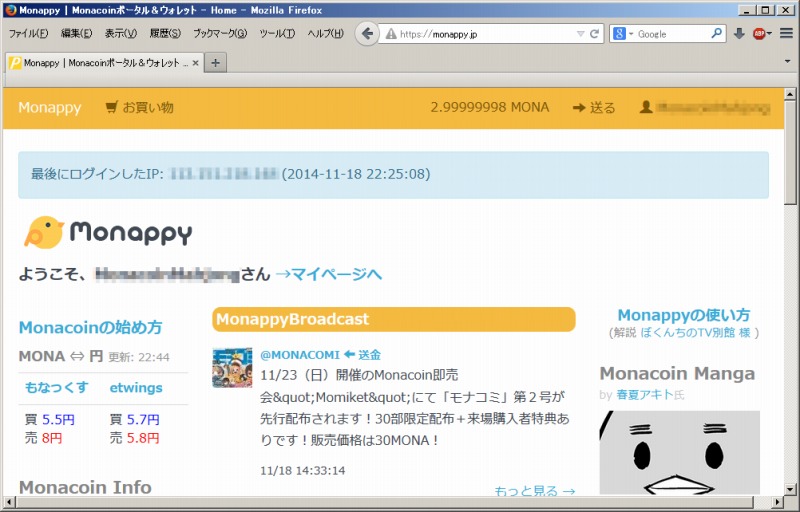Open the もなっくす exchange link
The image size is (800, 512).
[56, 388]
